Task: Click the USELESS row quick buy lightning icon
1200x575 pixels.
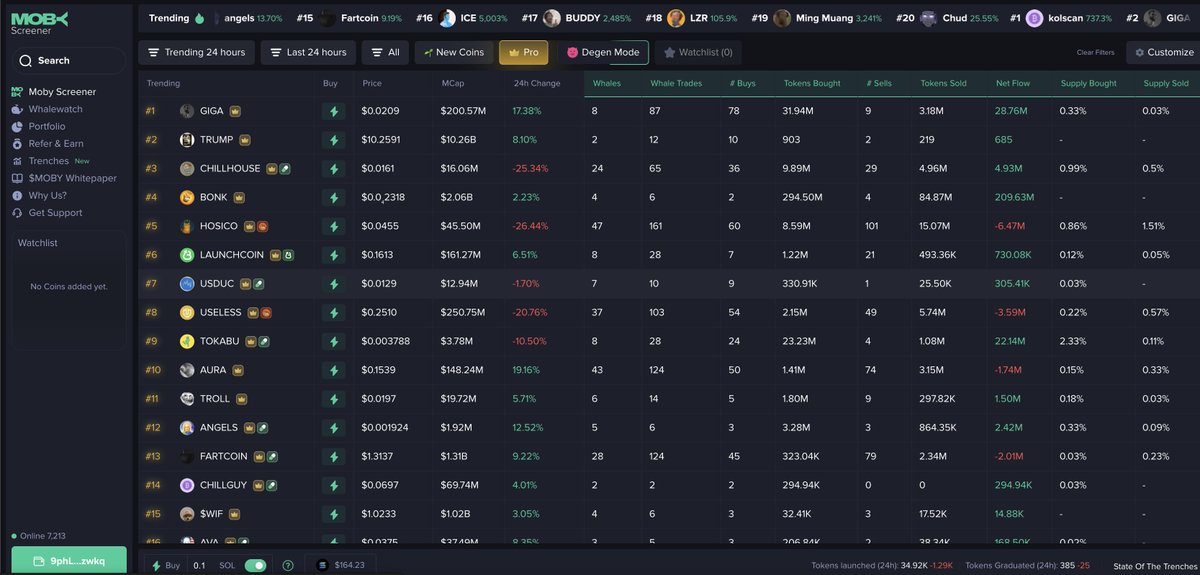Action: (334, 312)
